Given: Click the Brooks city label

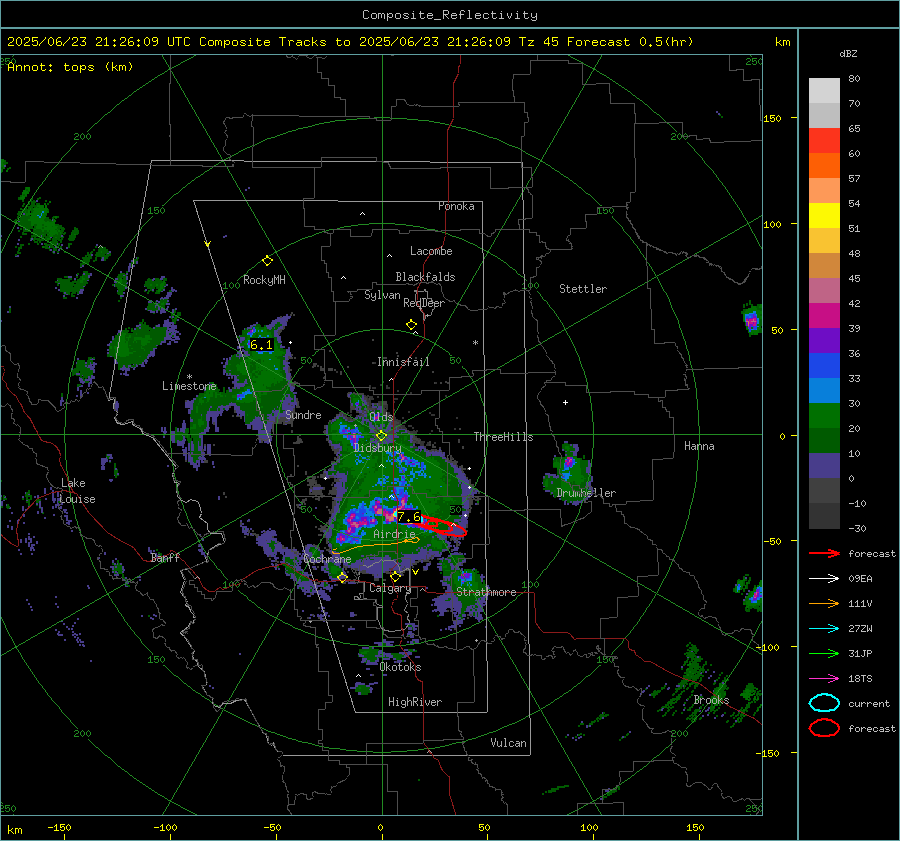Looking at the screenshot, I should (x=711, y=700).
